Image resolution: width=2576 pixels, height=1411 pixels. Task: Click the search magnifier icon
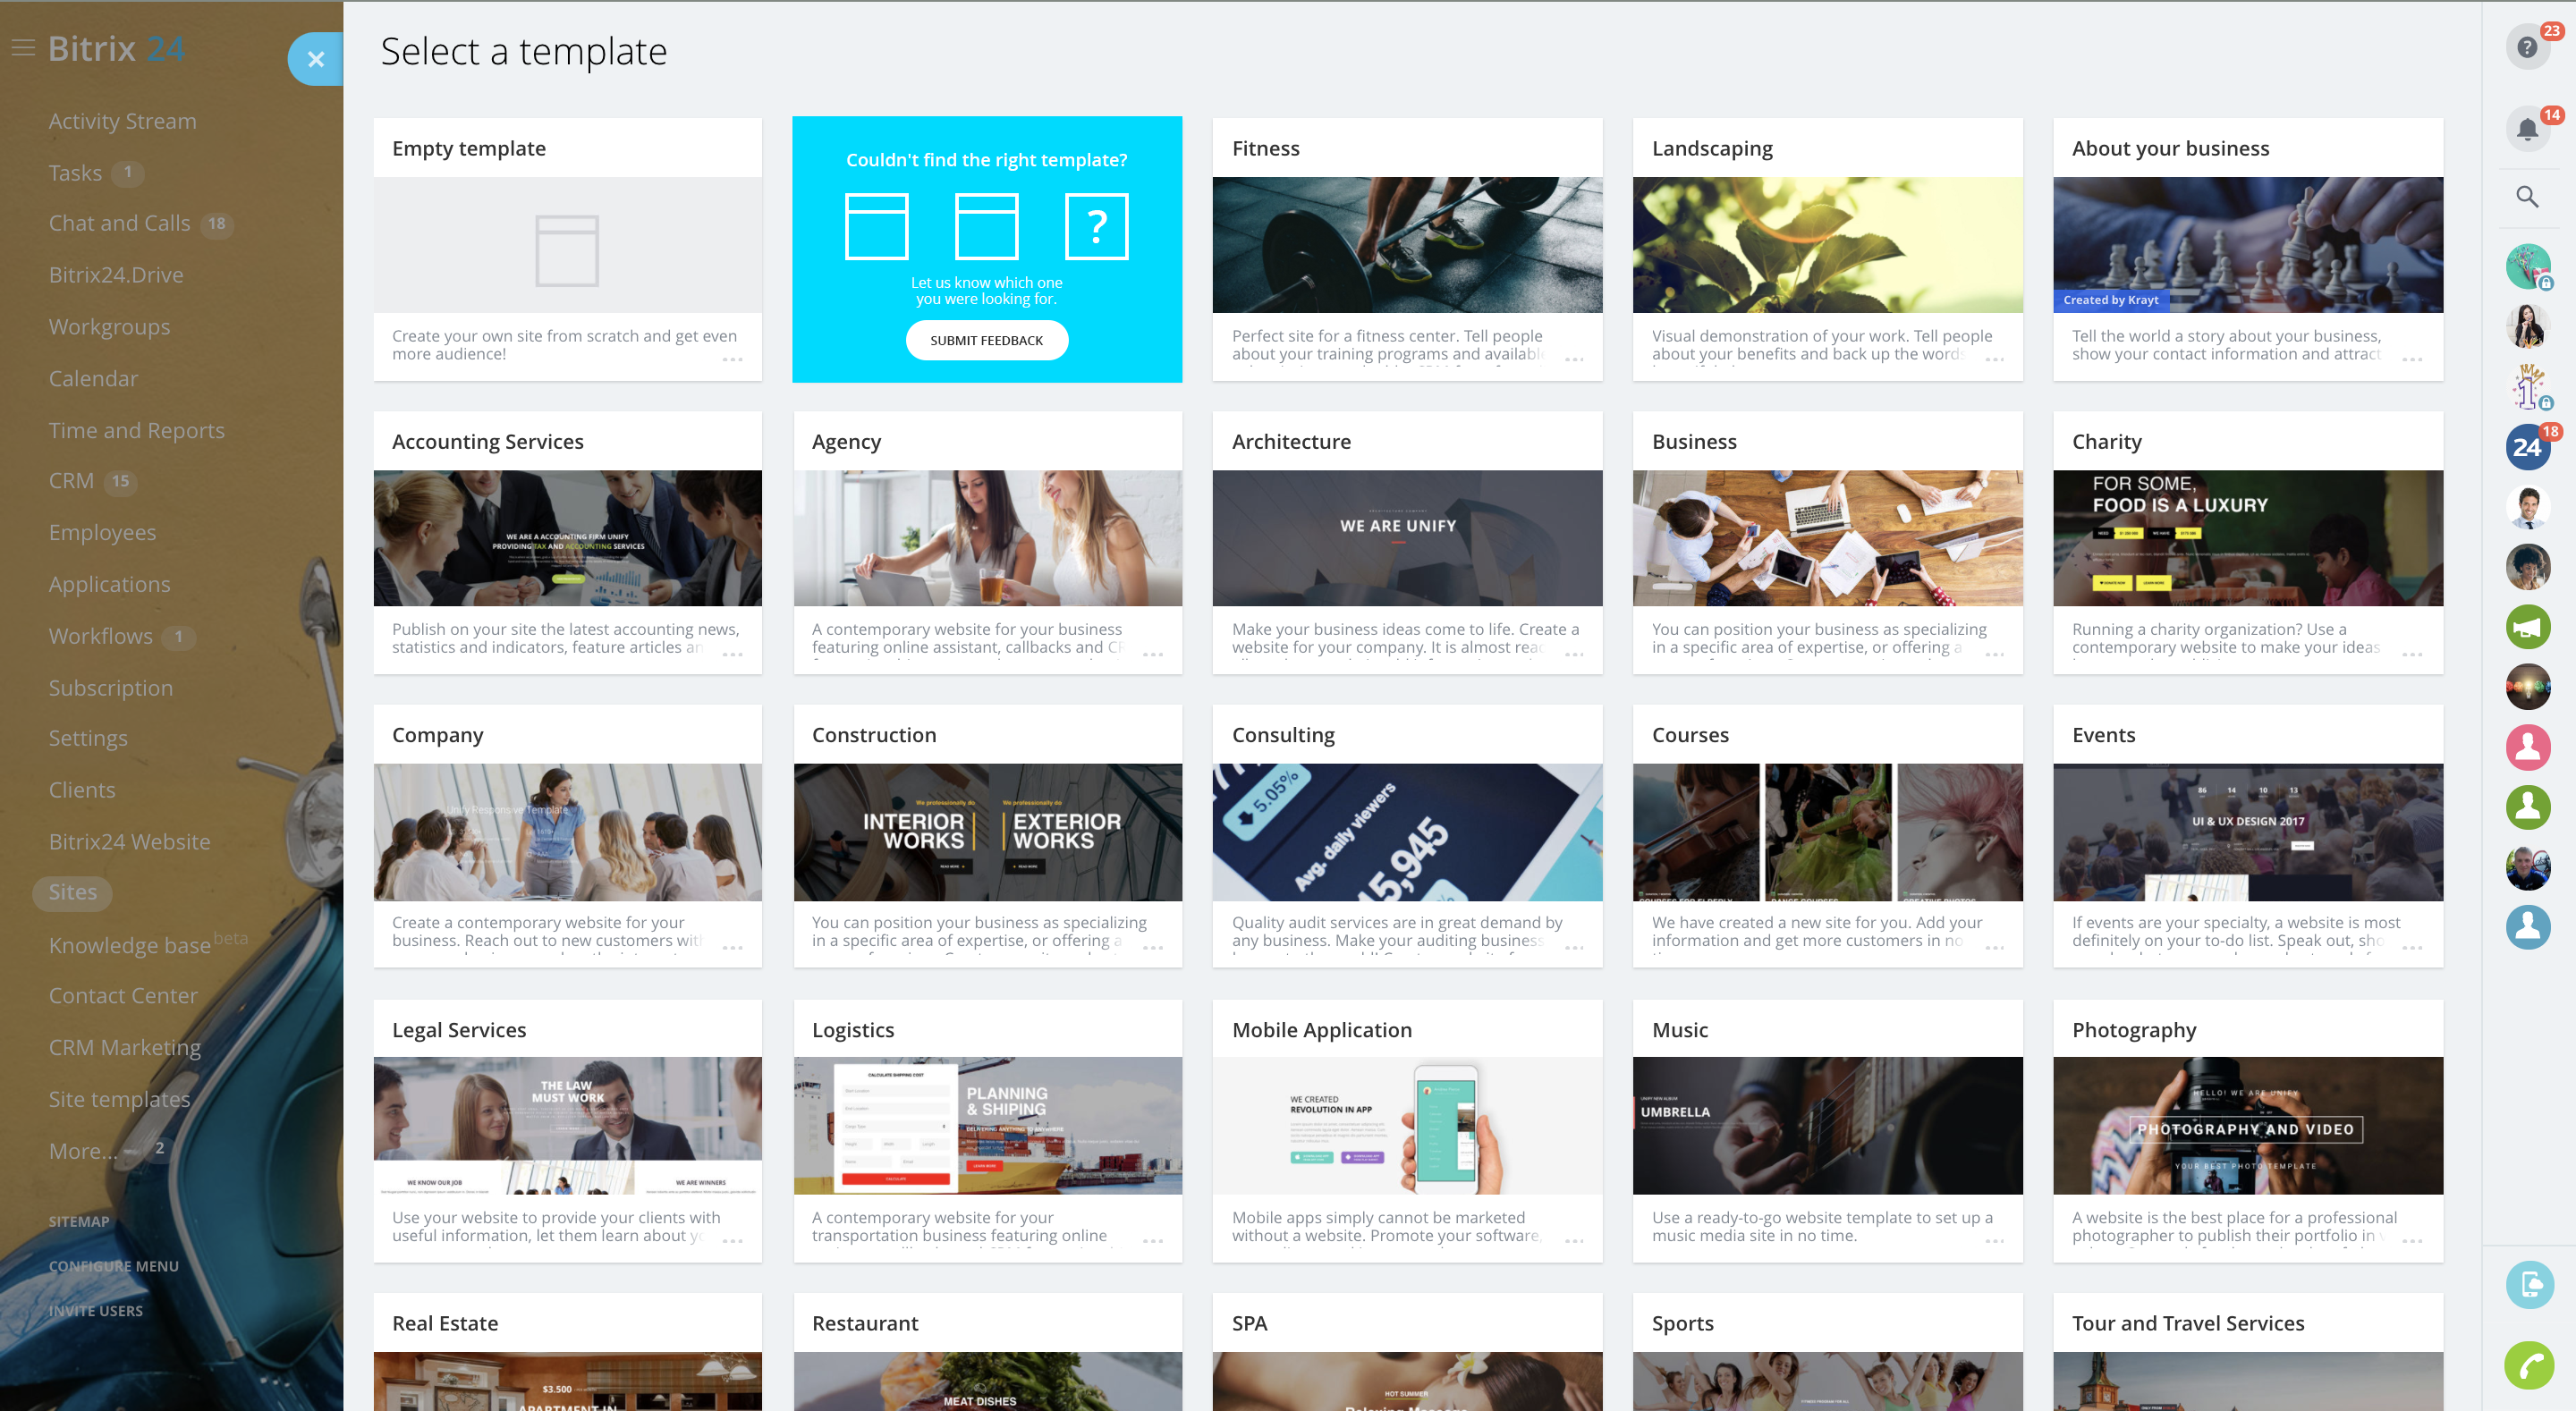pyautogui.click(x=2527, y=197)
